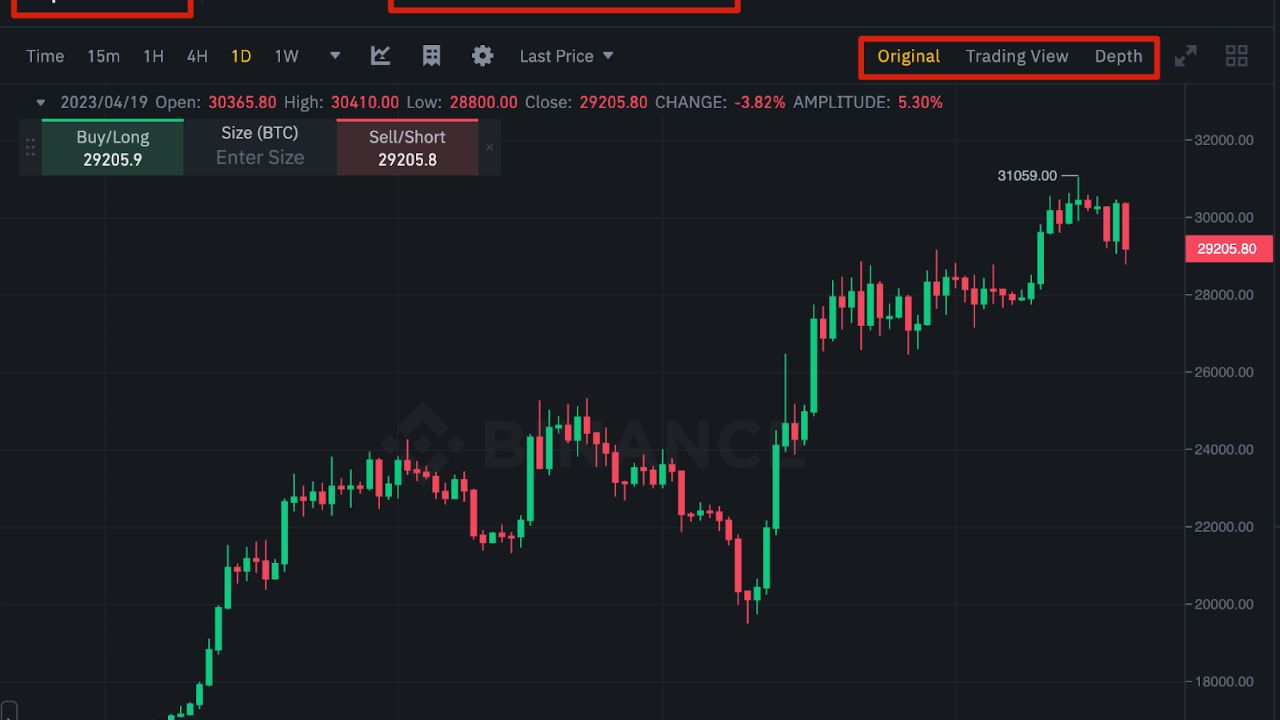Click the Buy/Long button

pos(112,146)
